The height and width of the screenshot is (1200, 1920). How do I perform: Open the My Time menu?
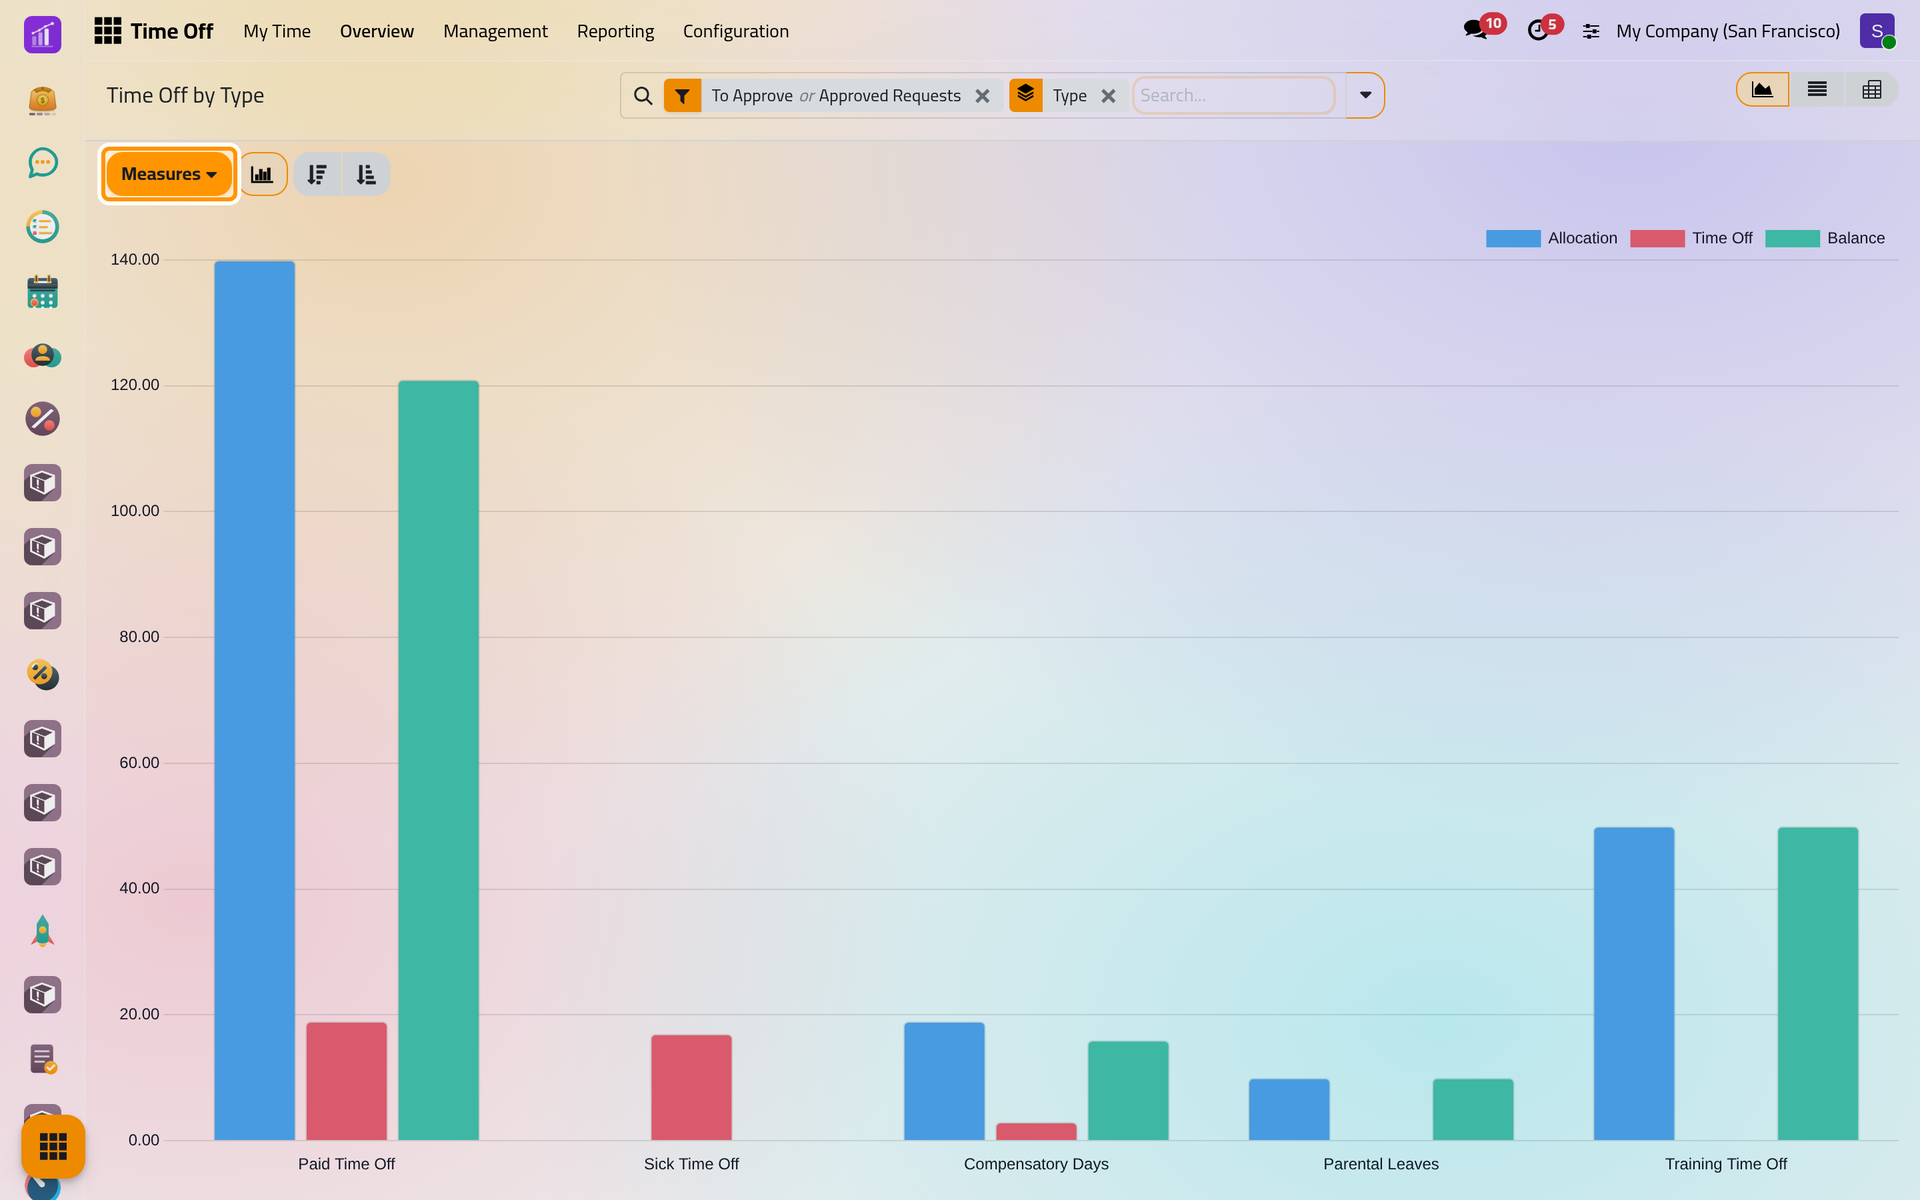277,31
